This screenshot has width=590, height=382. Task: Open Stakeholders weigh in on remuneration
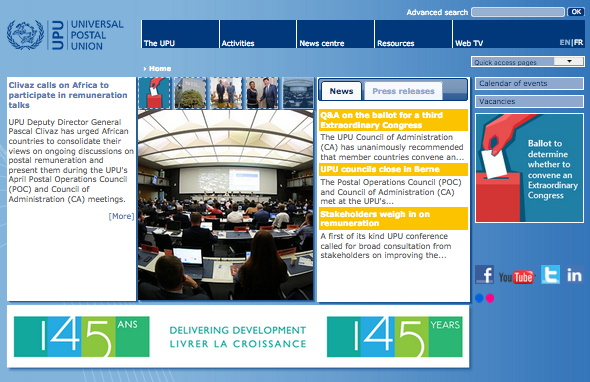pos(393,219)
